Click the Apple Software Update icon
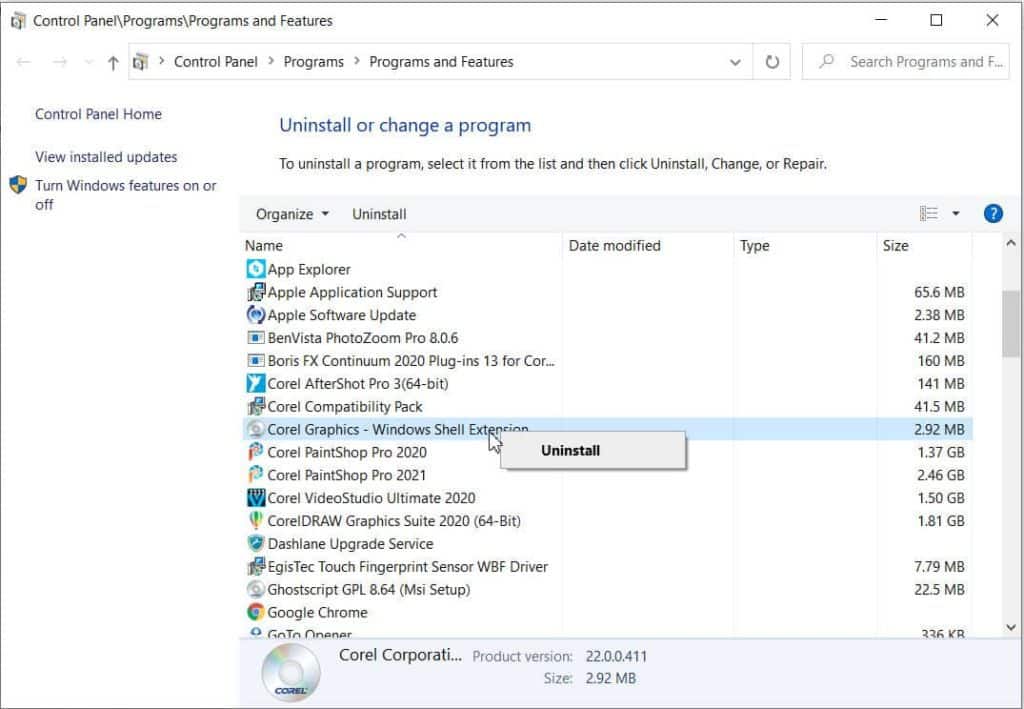Viewport: 1024px width, 709px height. tap(256, 315)
